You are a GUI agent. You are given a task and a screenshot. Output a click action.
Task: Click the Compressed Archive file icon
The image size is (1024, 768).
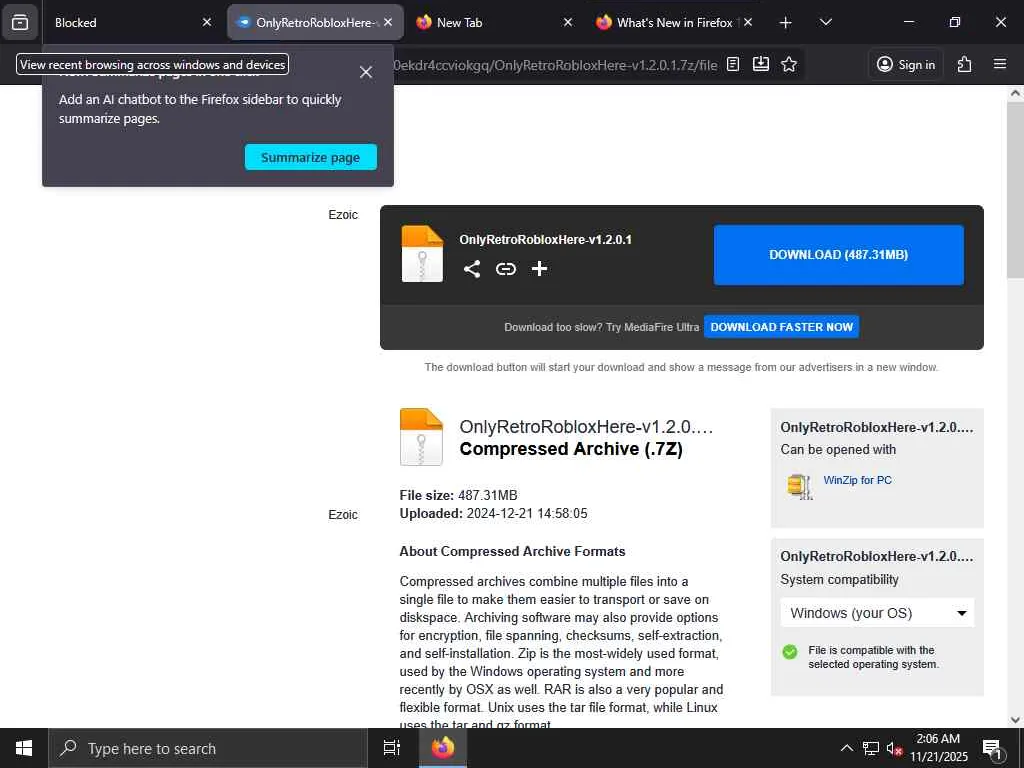(x=421, y=436)
